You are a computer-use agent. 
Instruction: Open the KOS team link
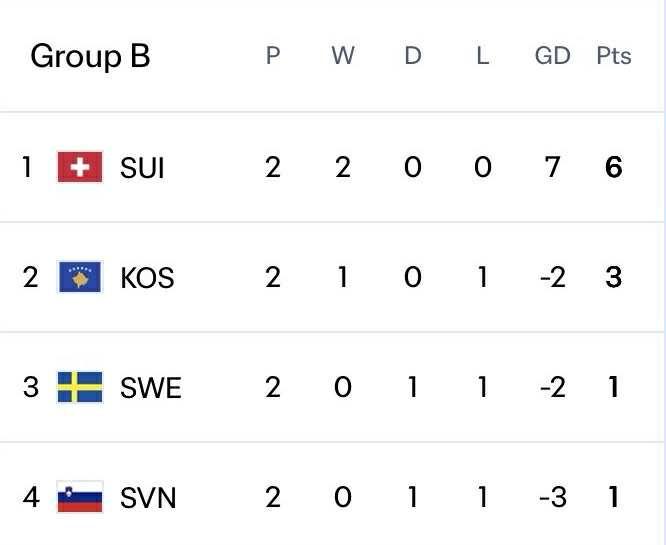[147, 278]
